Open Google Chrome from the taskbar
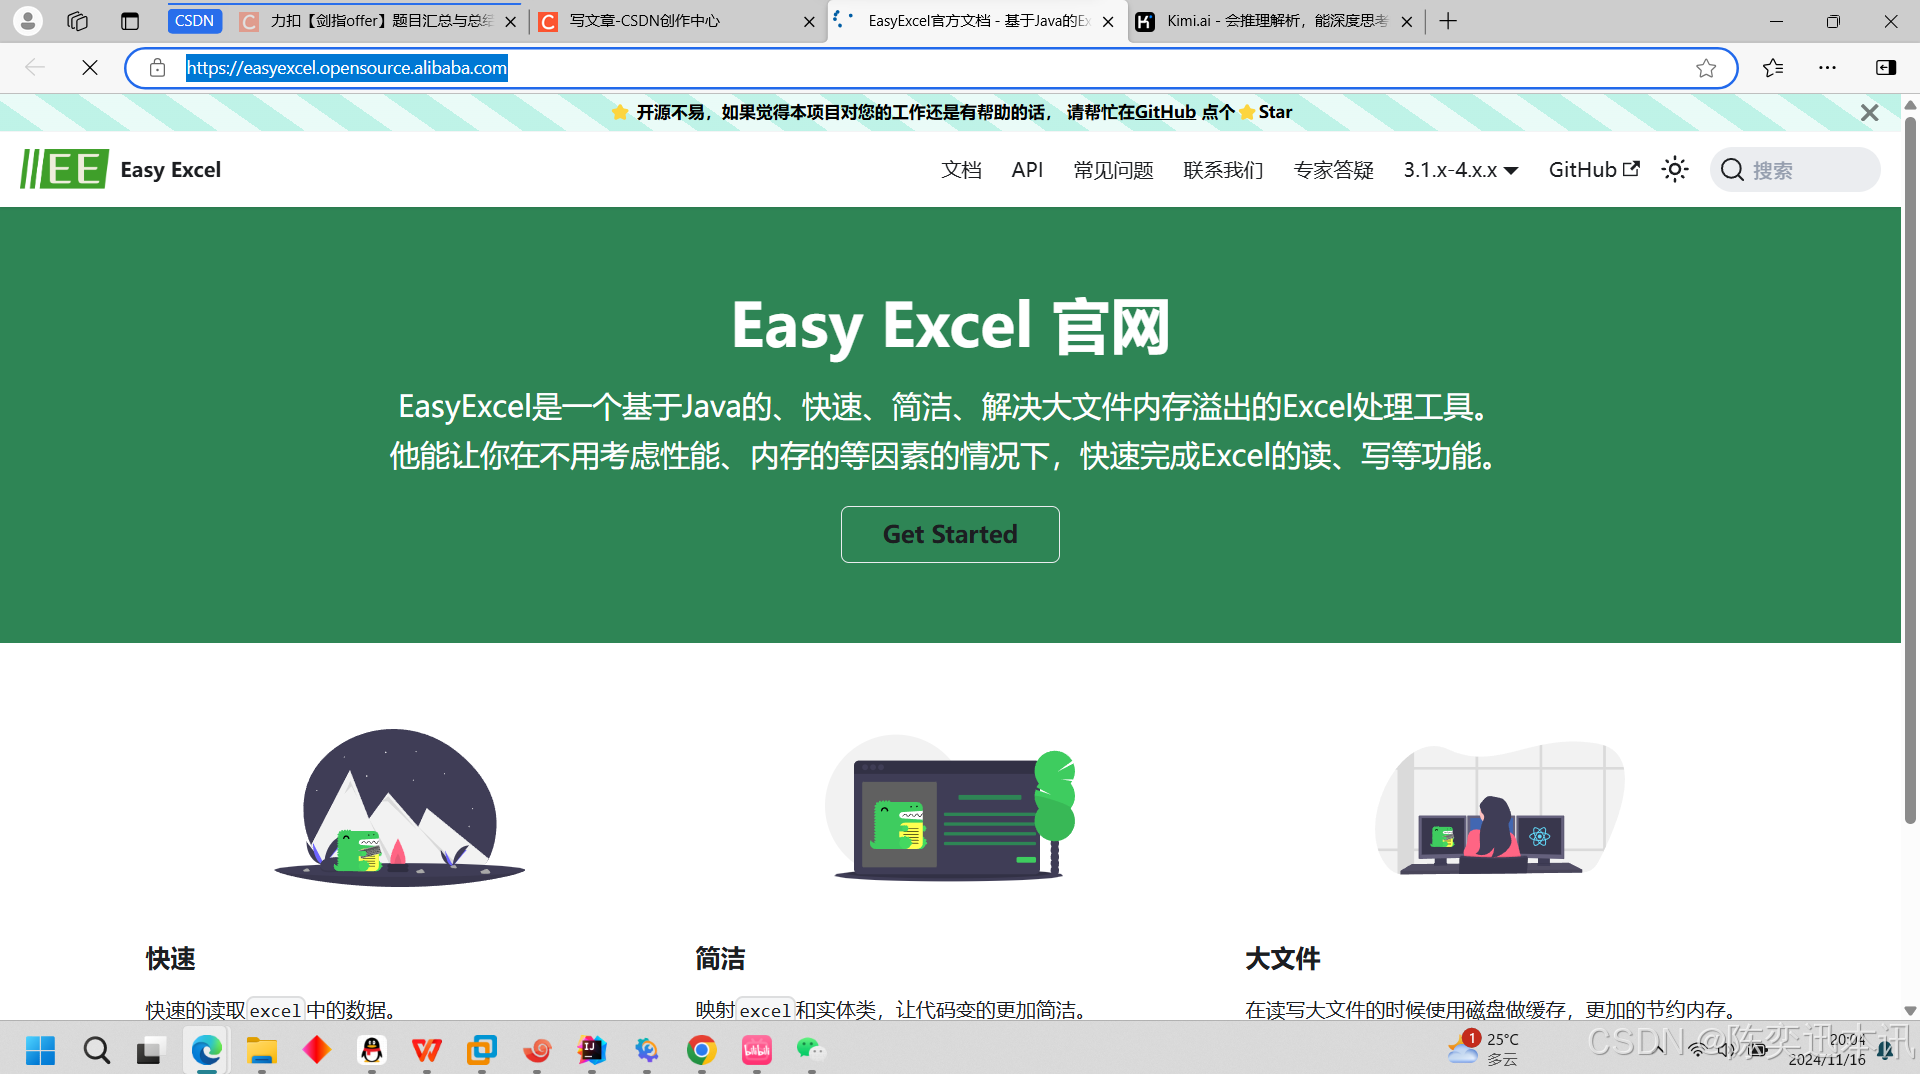1920x1074 pixels. 702,1050
